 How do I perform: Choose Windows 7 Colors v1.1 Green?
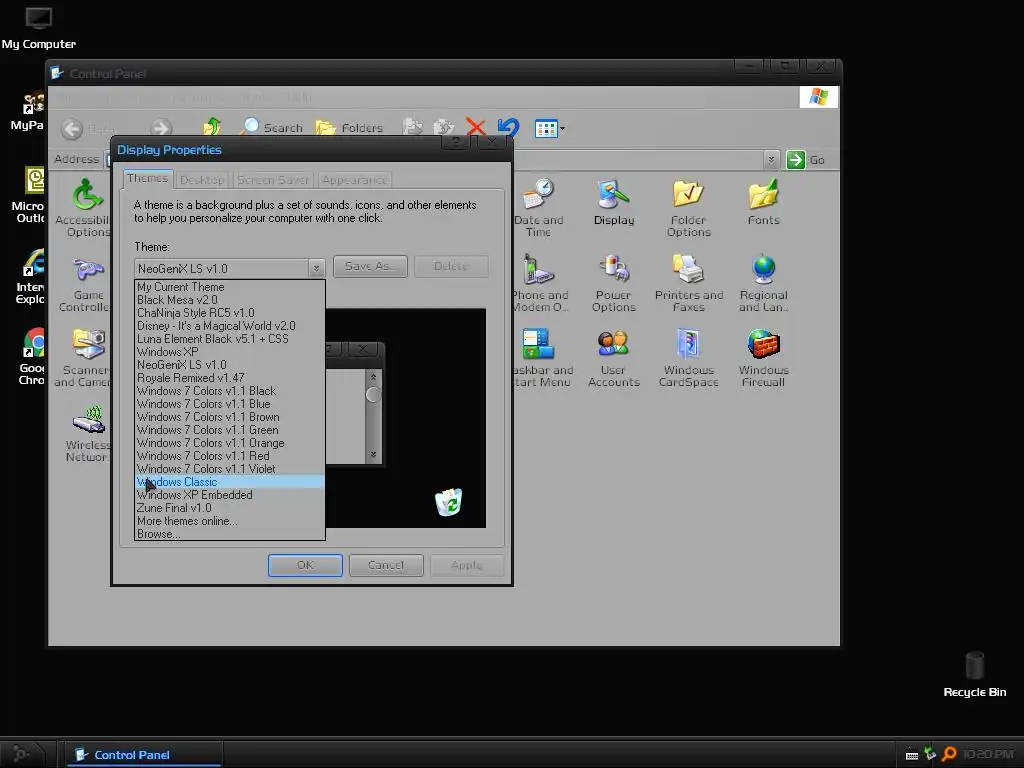(x=229, y=430)
